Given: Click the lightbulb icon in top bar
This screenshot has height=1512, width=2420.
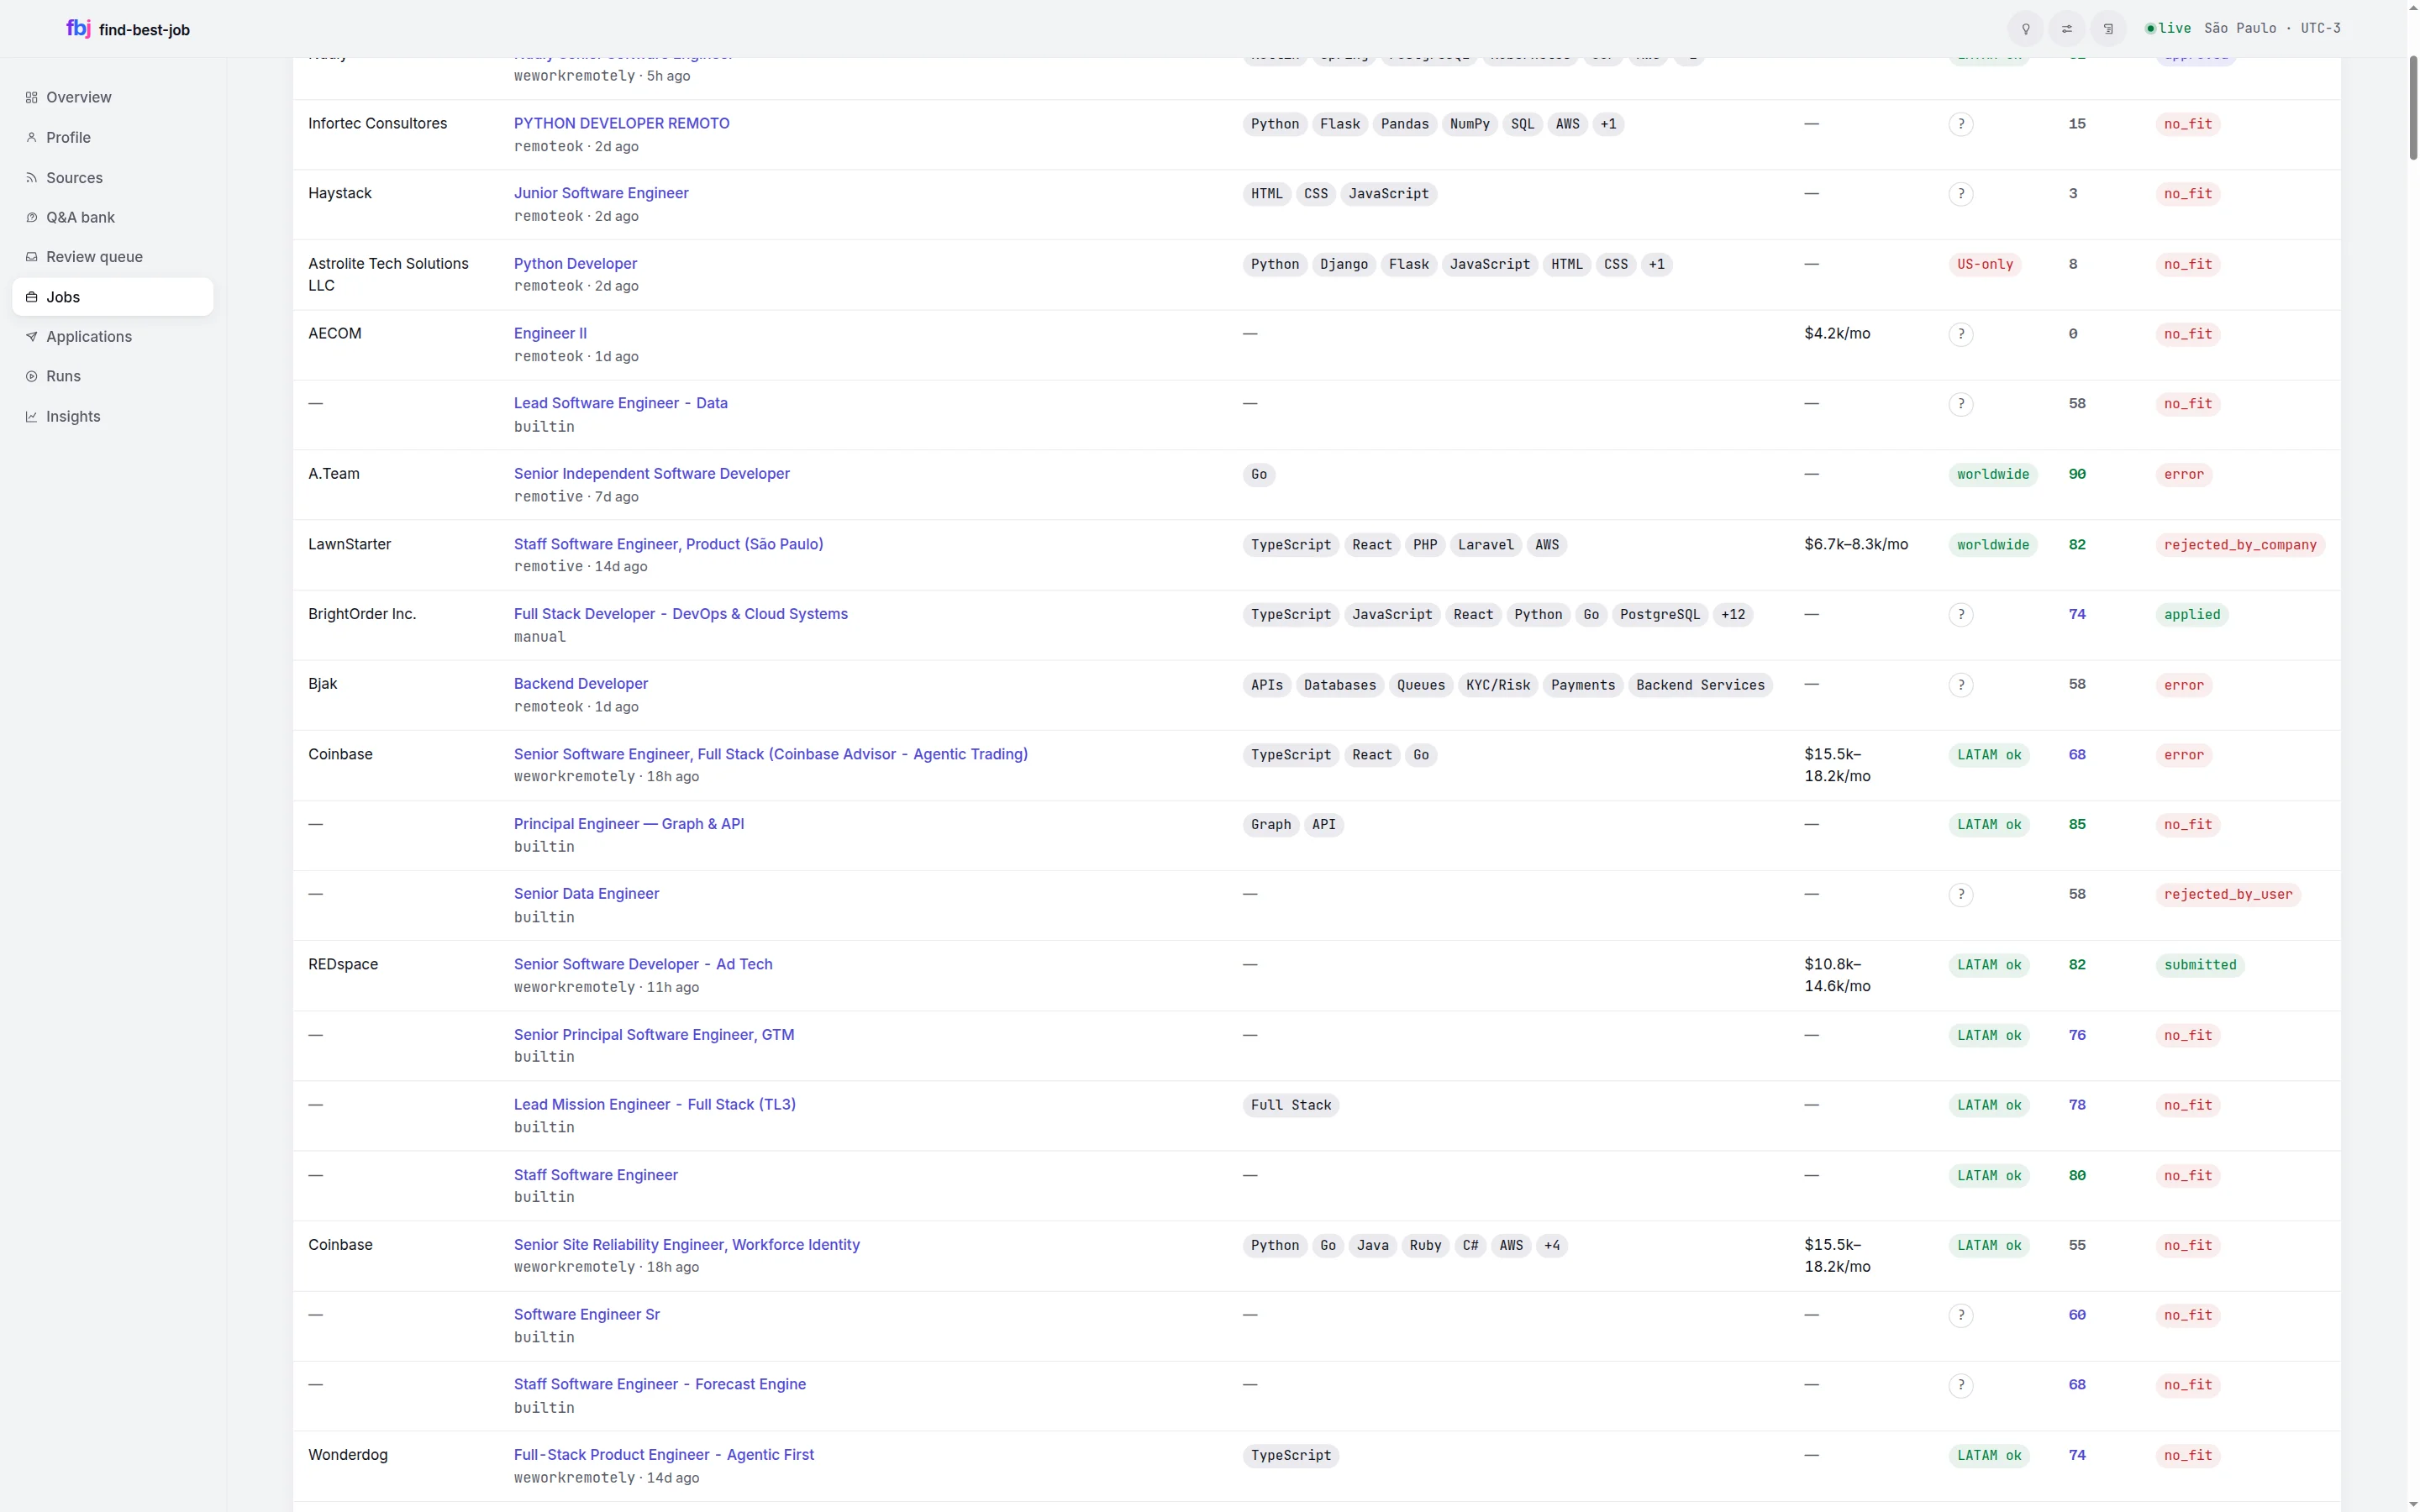Looking at the screenshot, I should point(2026,29).
